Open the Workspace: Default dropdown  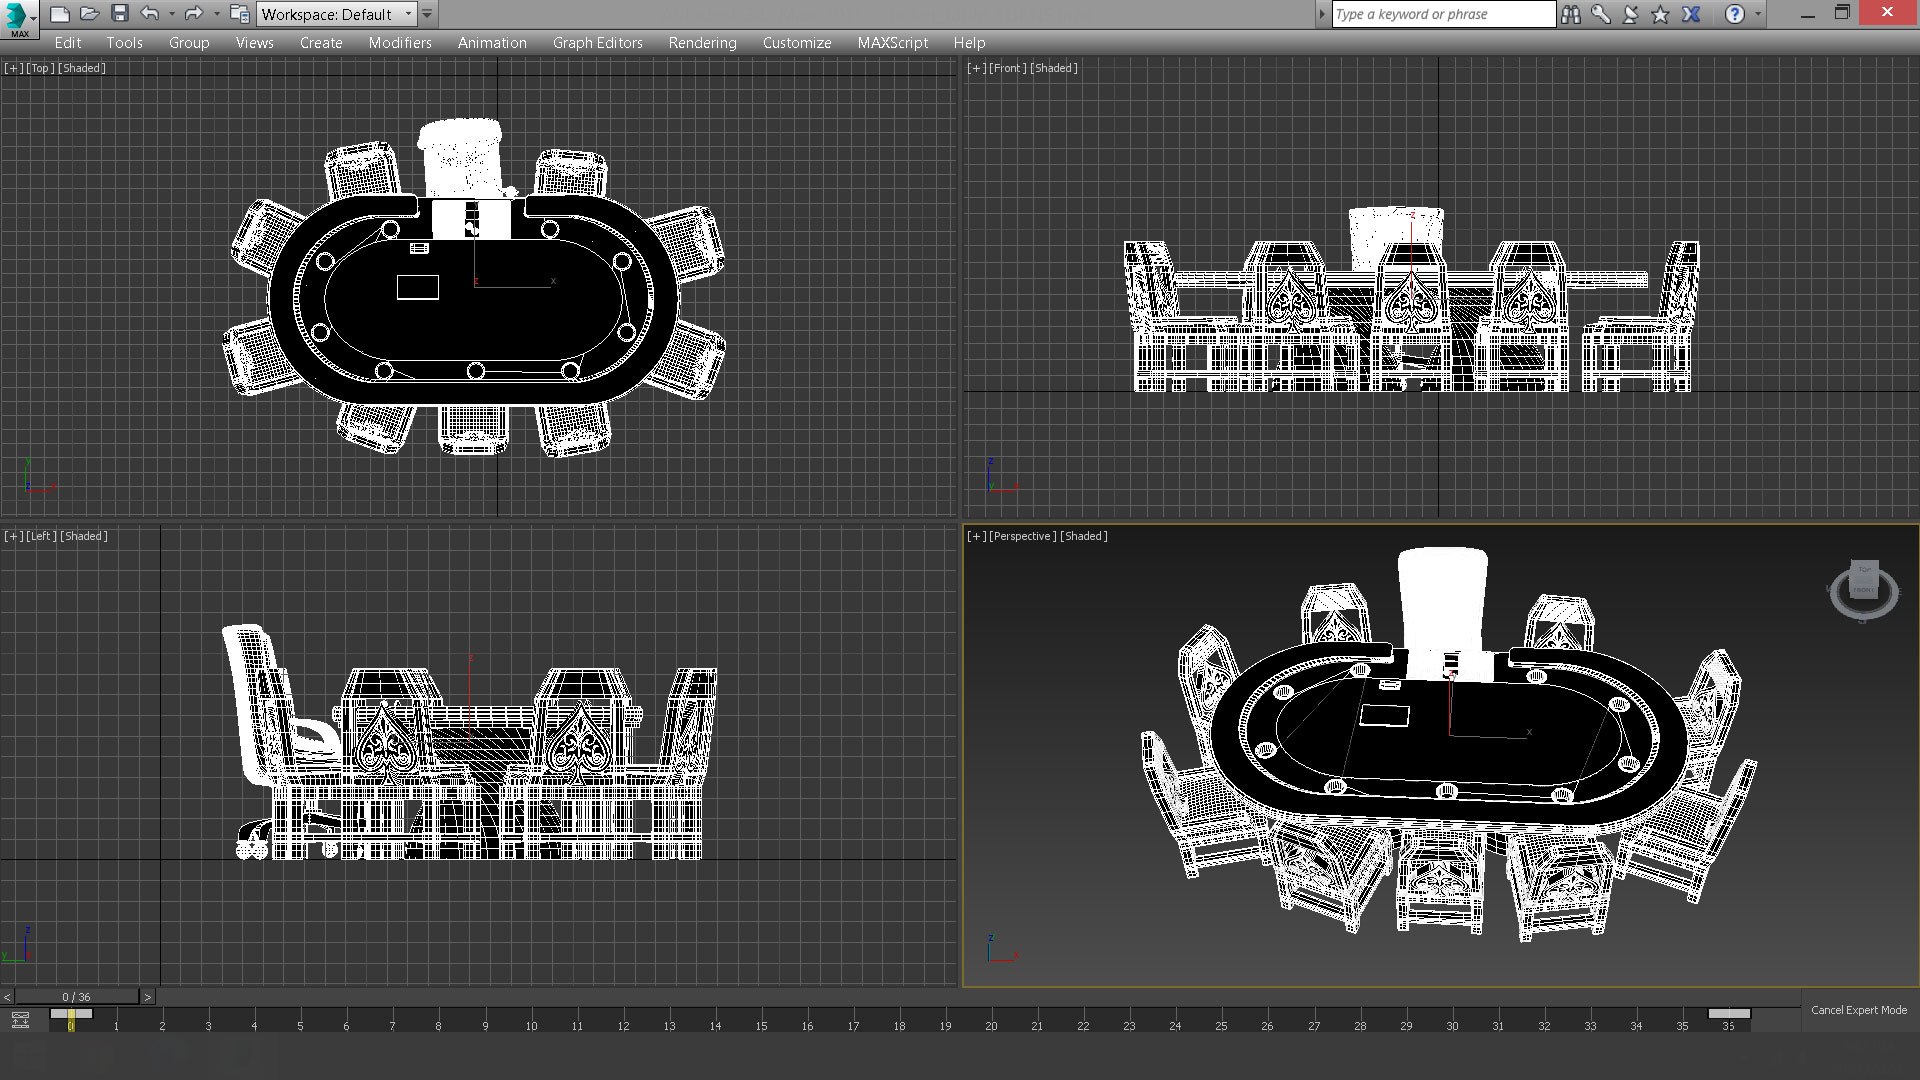tap(337, 14)
